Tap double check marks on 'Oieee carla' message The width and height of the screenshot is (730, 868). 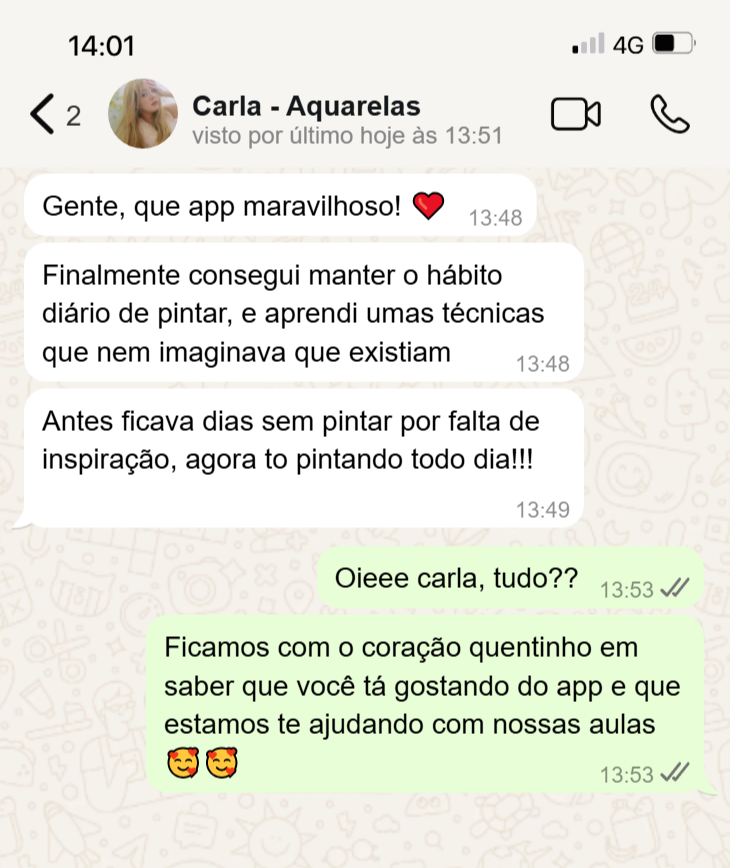(x=675, y=588)
